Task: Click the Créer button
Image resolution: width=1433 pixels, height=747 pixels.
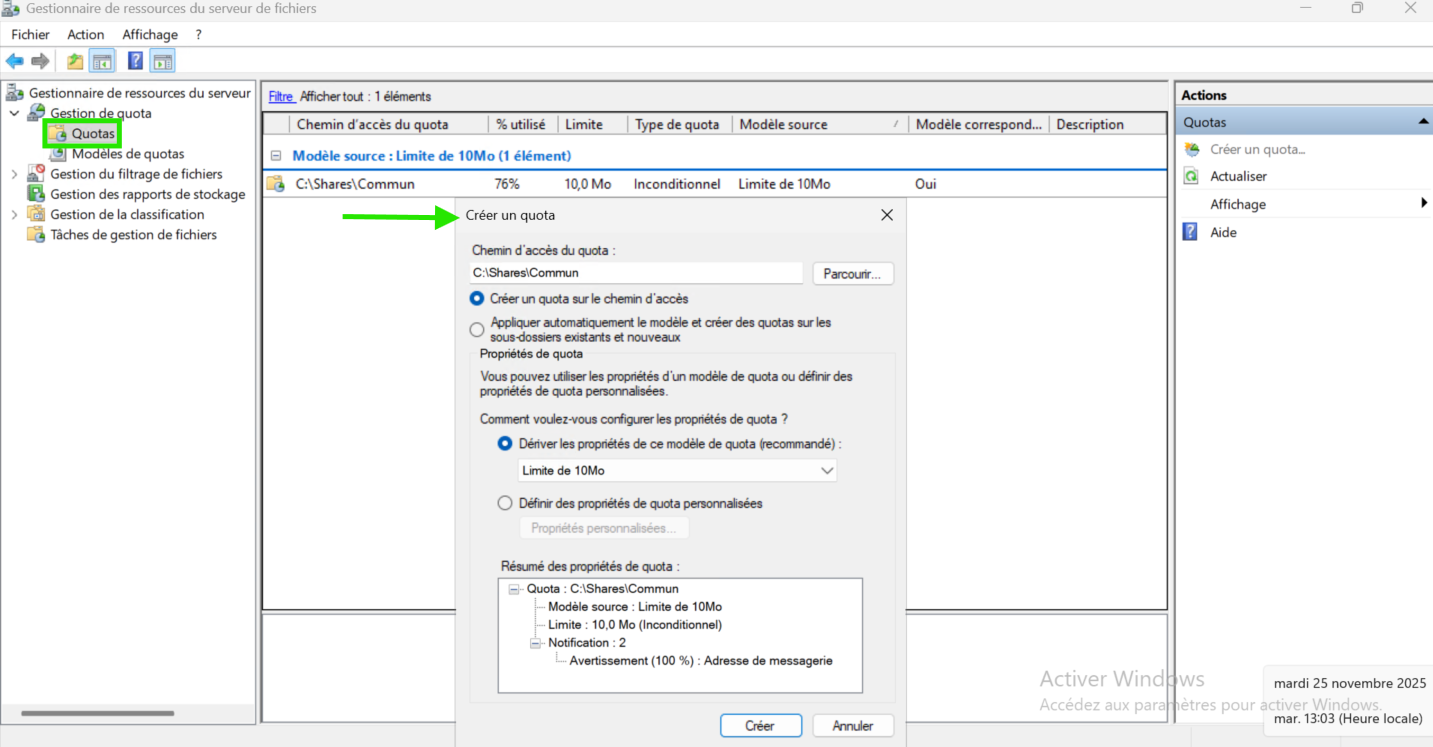Action: [x=760, y=726]
